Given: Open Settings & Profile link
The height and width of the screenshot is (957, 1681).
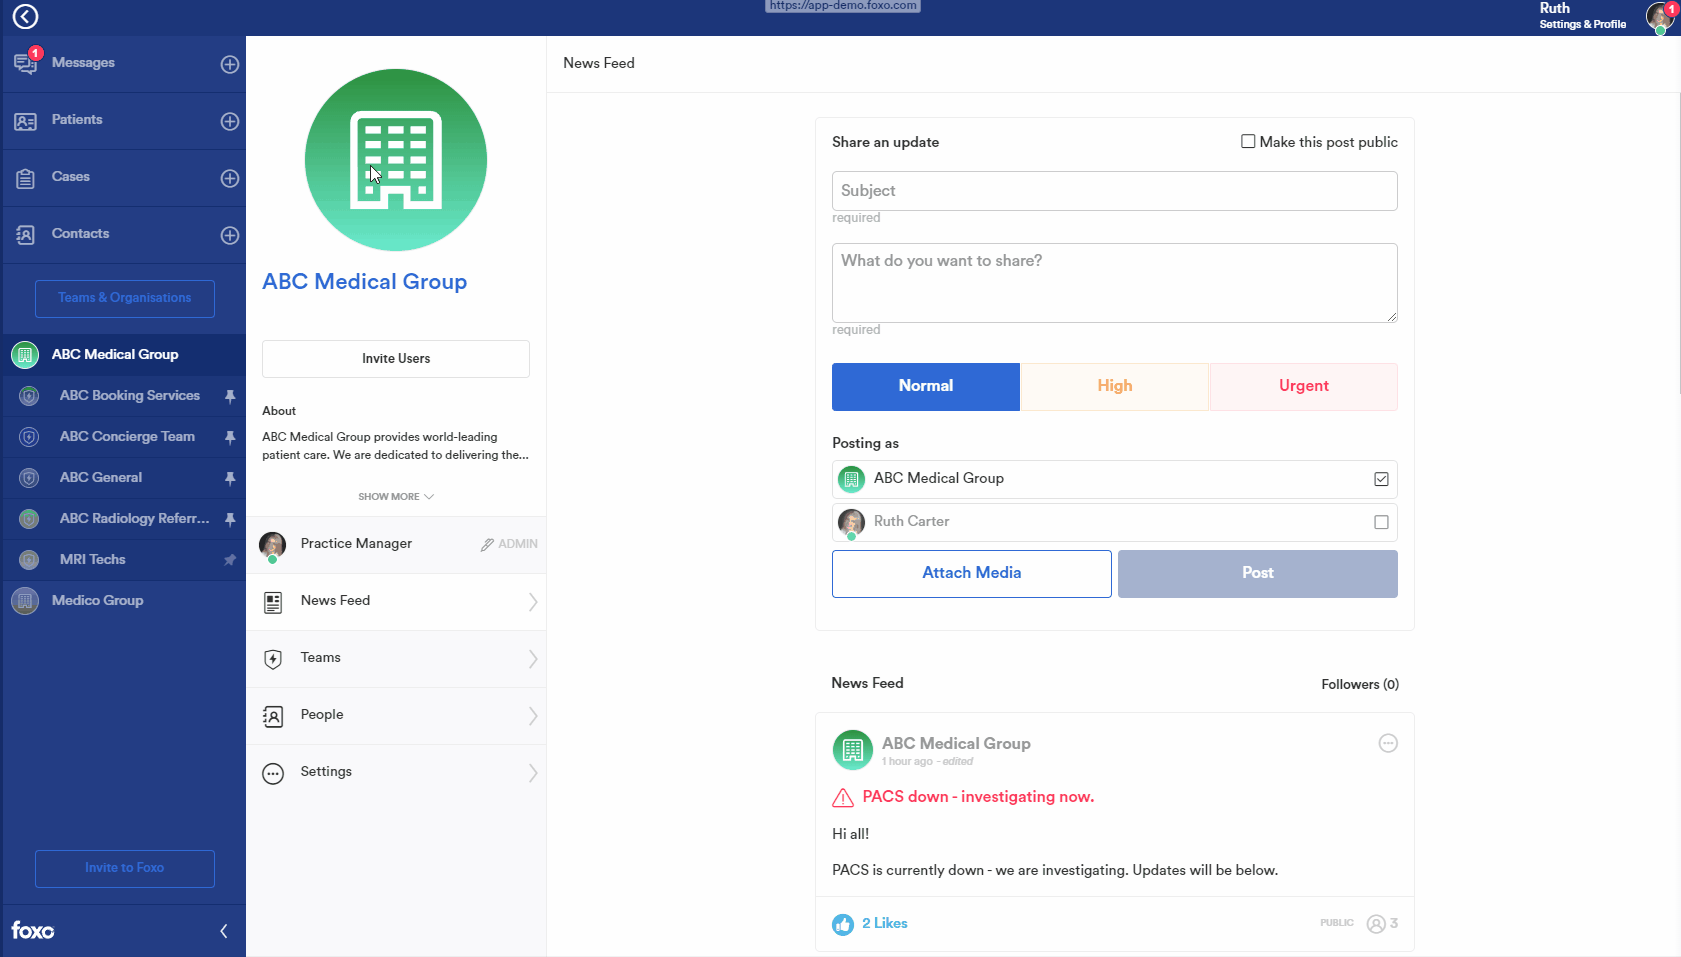Looking at the screenshot, I should (1583, 24).
